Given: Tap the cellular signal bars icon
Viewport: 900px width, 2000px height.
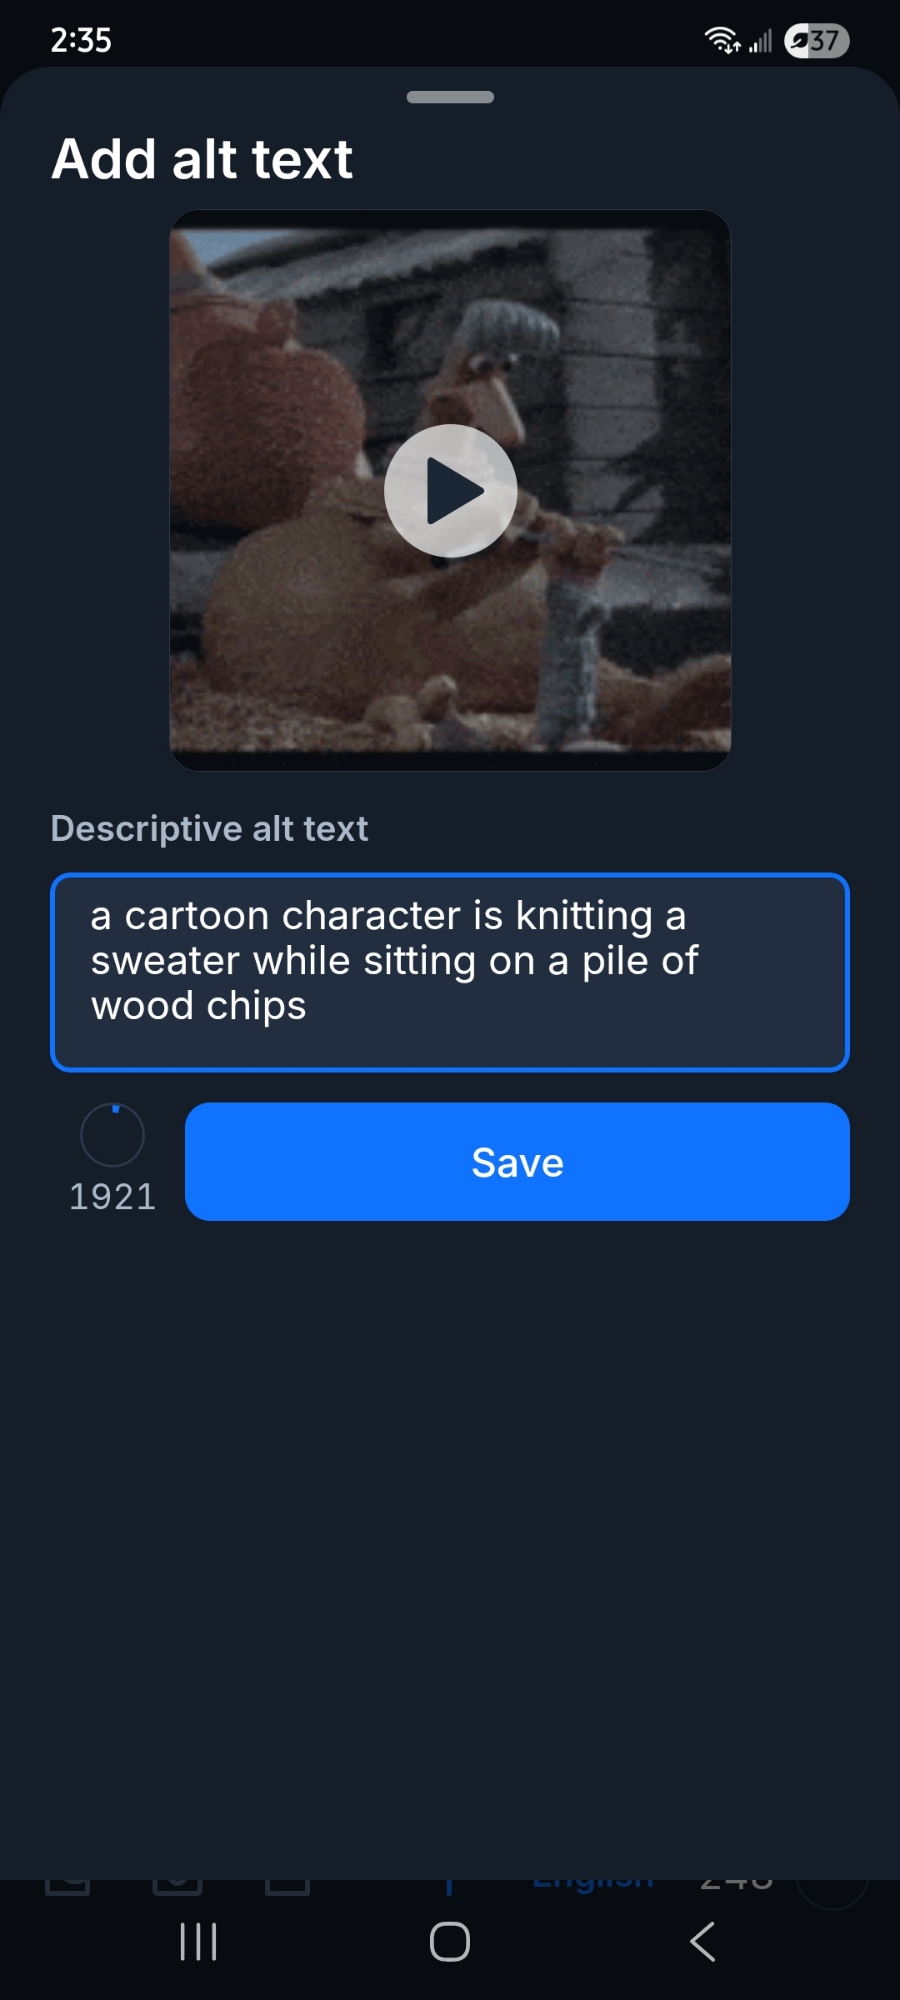Looking at the screenshot, I should [761, 41].
